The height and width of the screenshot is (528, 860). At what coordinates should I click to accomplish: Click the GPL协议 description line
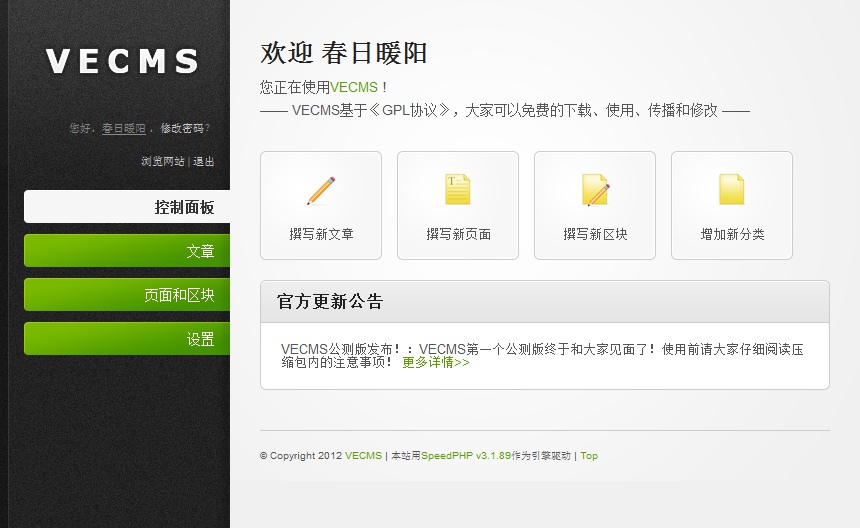click(505, 111)
